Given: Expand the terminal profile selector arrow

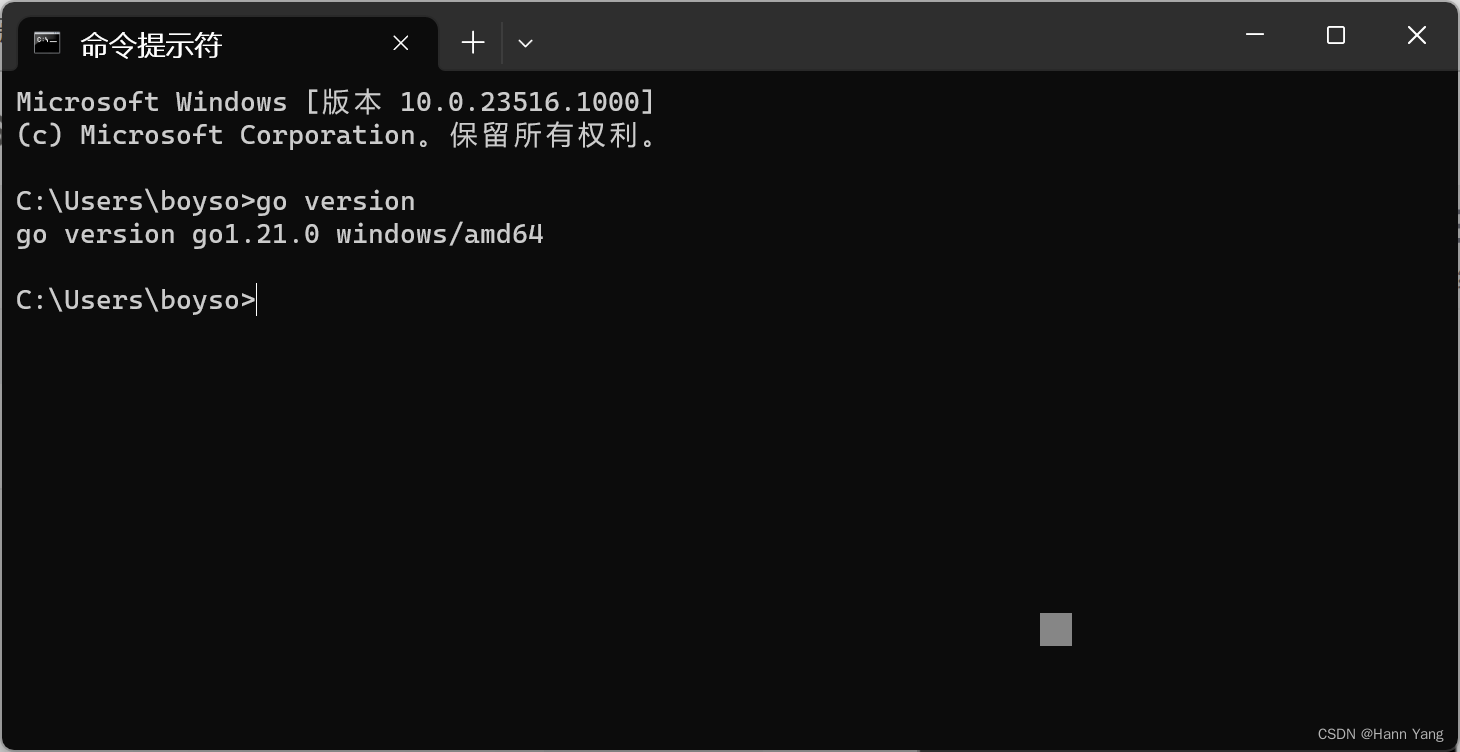Looking at the screenshot, I should pos(525,43).
